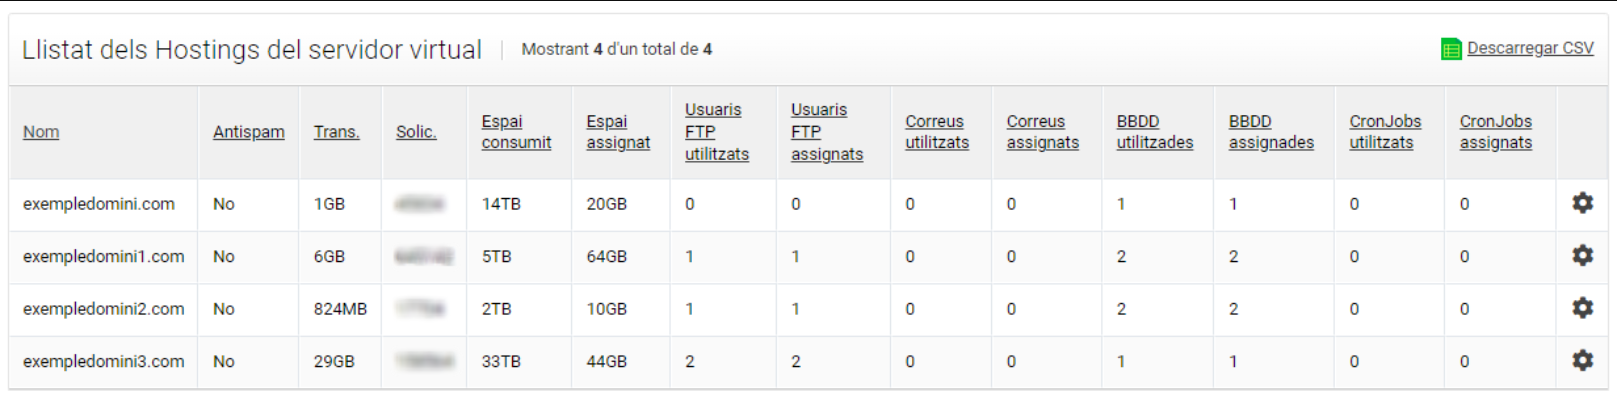Sort by Usuaris FTP utilitzats header
The image size is (1617, 398).
click(x=717, y=132)
